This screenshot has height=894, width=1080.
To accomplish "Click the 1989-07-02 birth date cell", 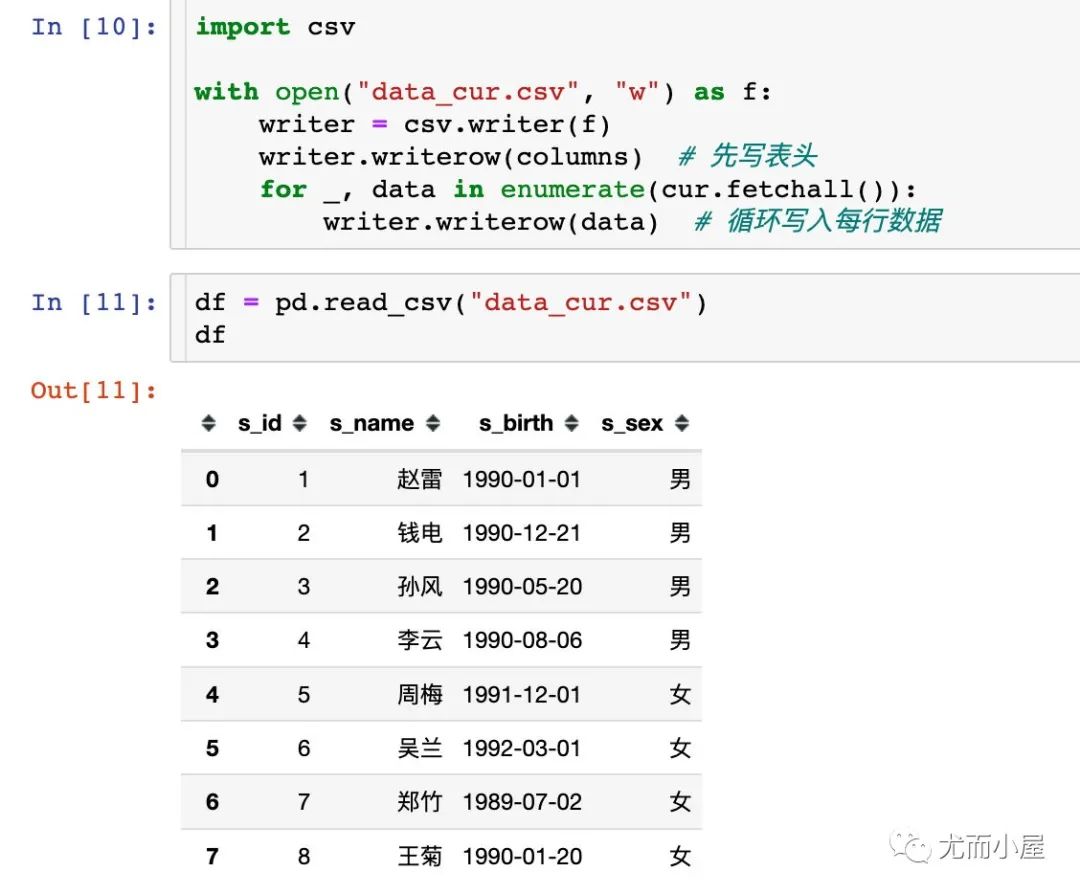I will tap(522, 802).
